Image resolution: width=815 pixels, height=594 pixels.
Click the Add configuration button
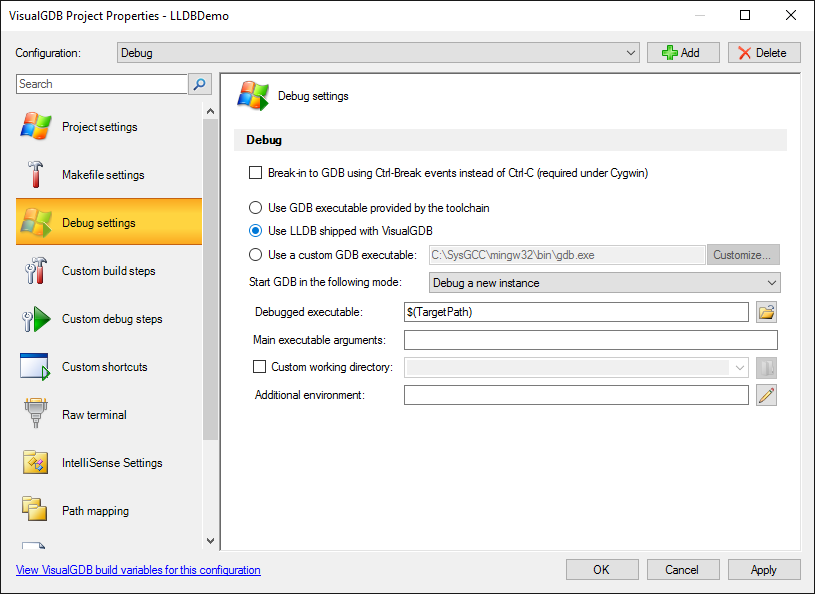pyautogui.click(x=683, y=53)
